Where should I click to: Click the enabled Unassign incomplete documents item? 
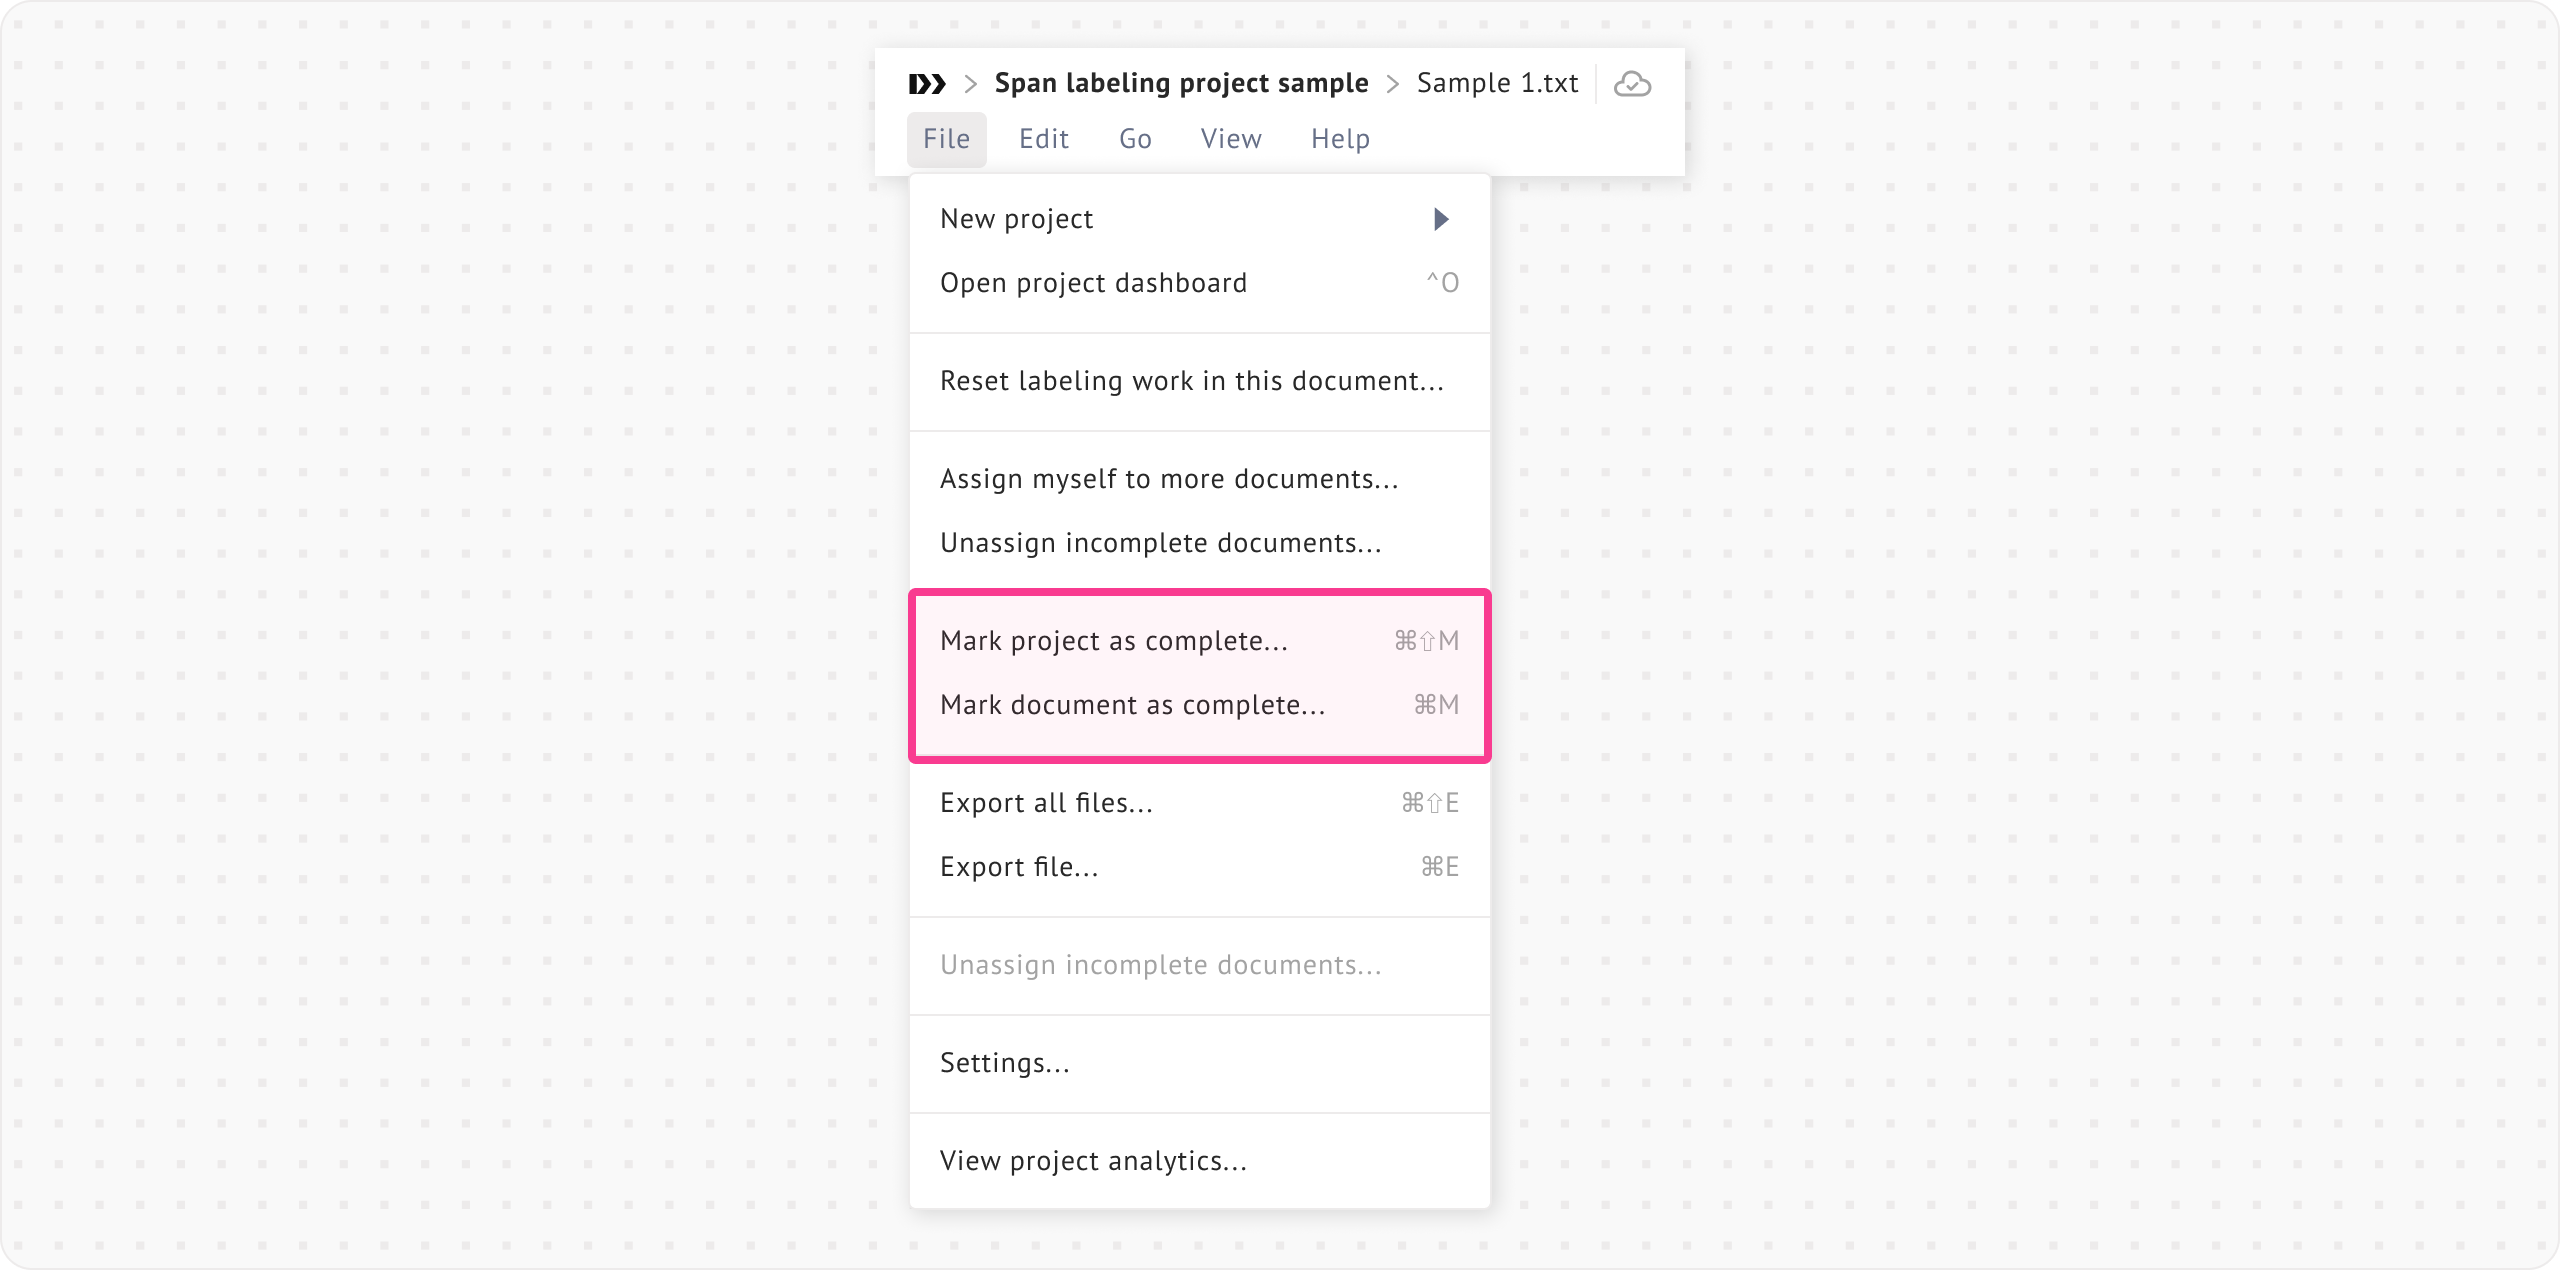click(1160, 543)
